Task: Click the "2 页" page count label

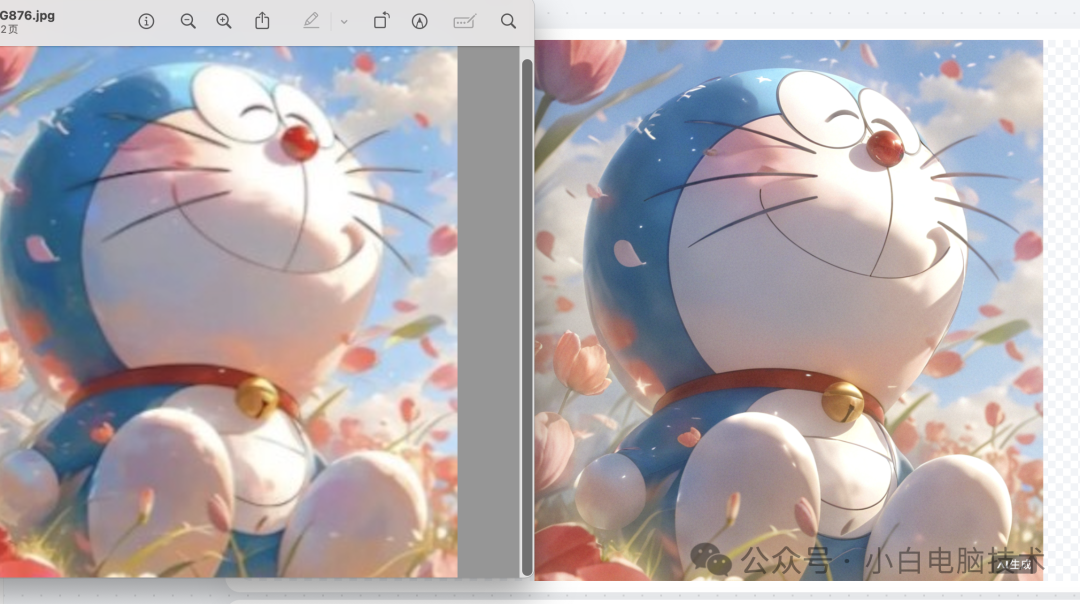Action: (10, 30)
